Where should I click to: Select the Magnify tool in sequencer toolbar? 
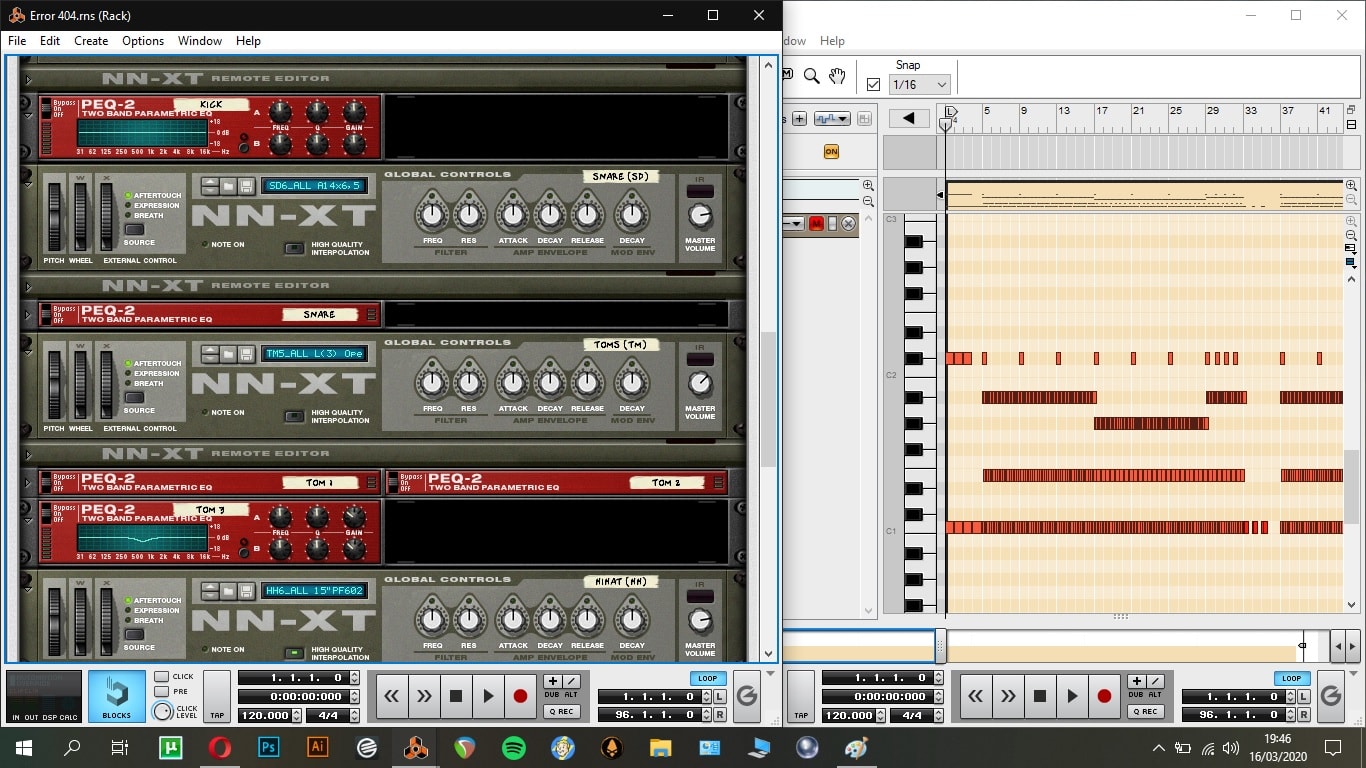click(x=812, y=76)
